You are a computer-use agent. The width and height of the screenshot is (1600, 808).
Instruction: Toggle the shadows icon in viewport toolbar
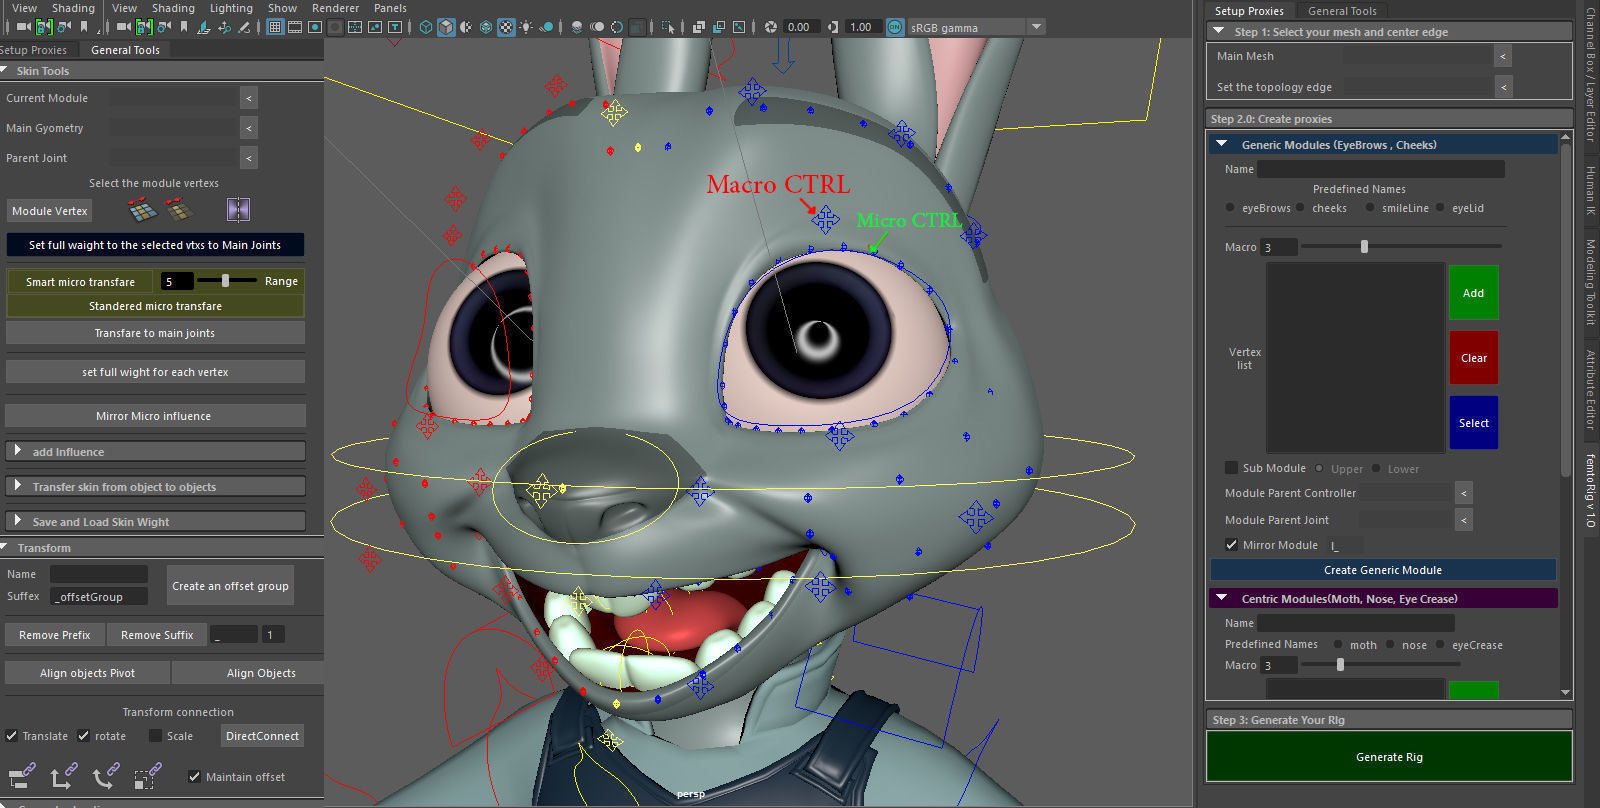point(547,27)
